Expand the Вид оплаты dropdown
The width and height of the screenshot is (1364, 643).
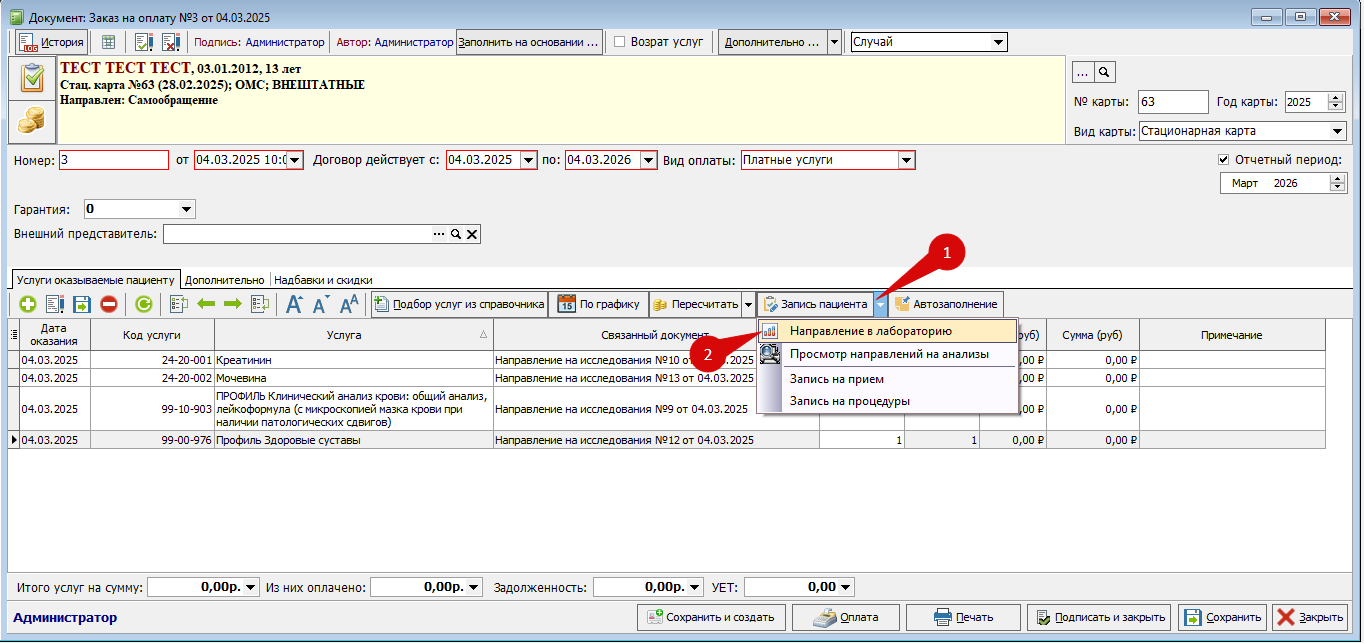point(906,160)
